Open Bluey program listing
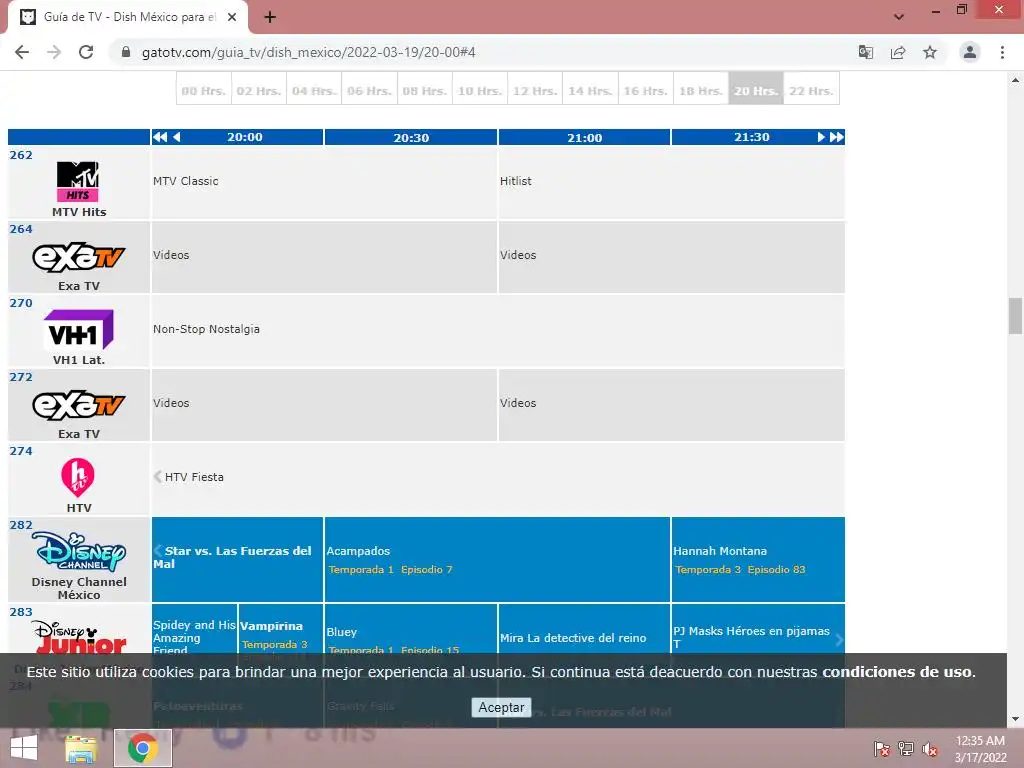1024x768 pixels. (x=342, y=632)
